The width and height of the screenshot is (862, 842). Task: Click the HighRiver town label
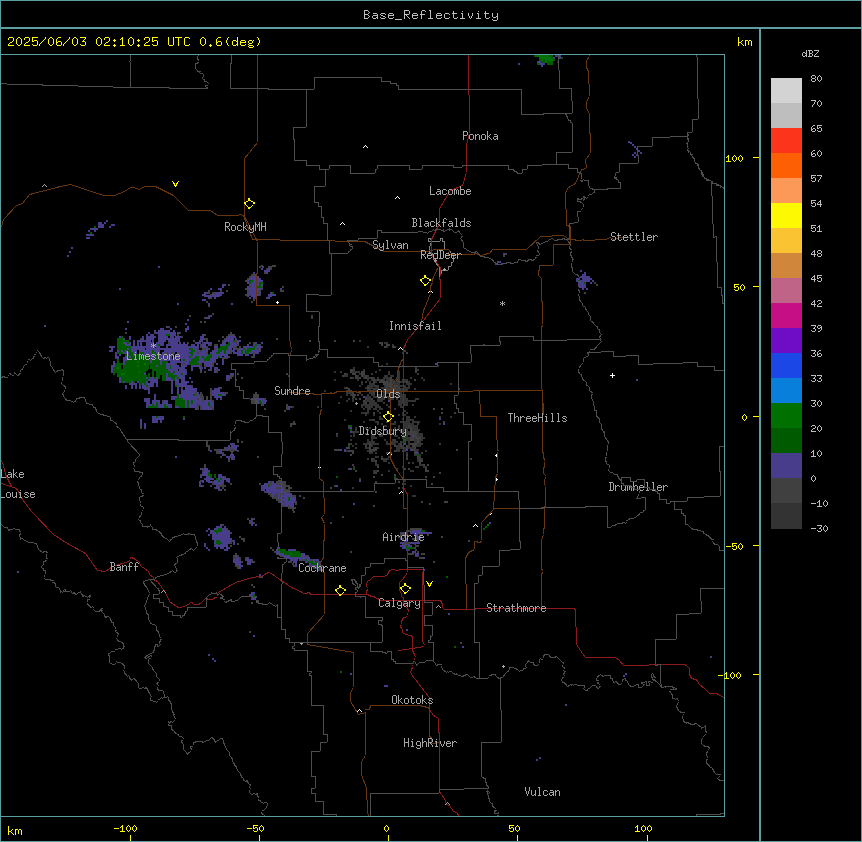(x=430, y=743)
